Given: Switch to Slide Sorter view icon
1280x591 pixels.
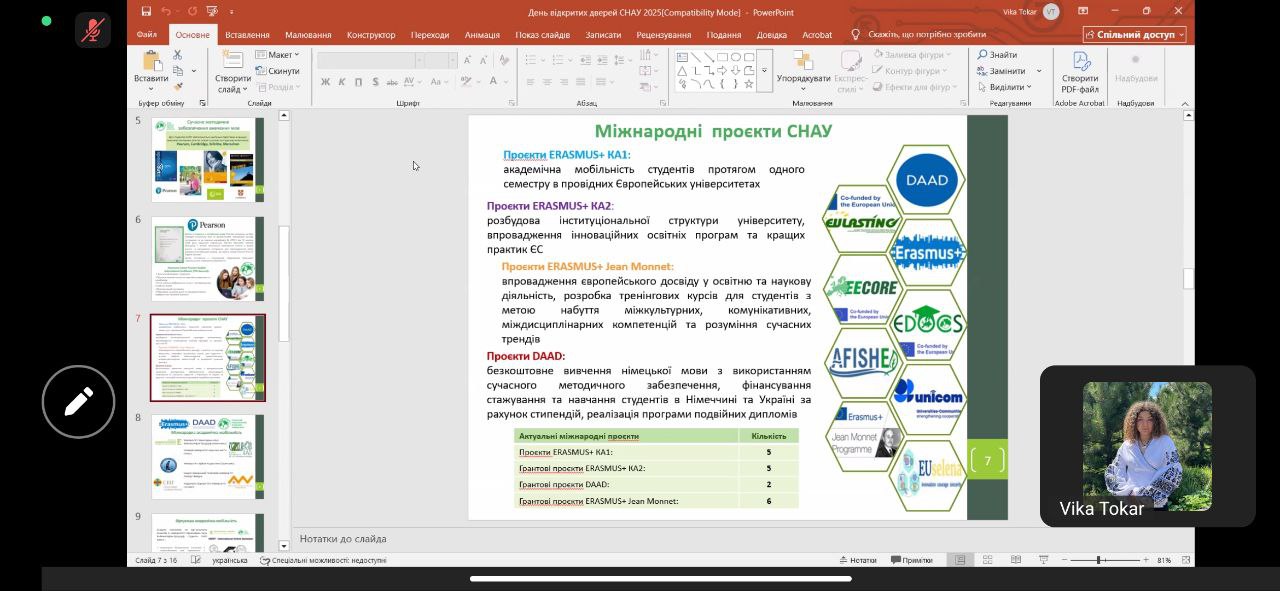Looking at the screenshot, I should coord(988,560).
